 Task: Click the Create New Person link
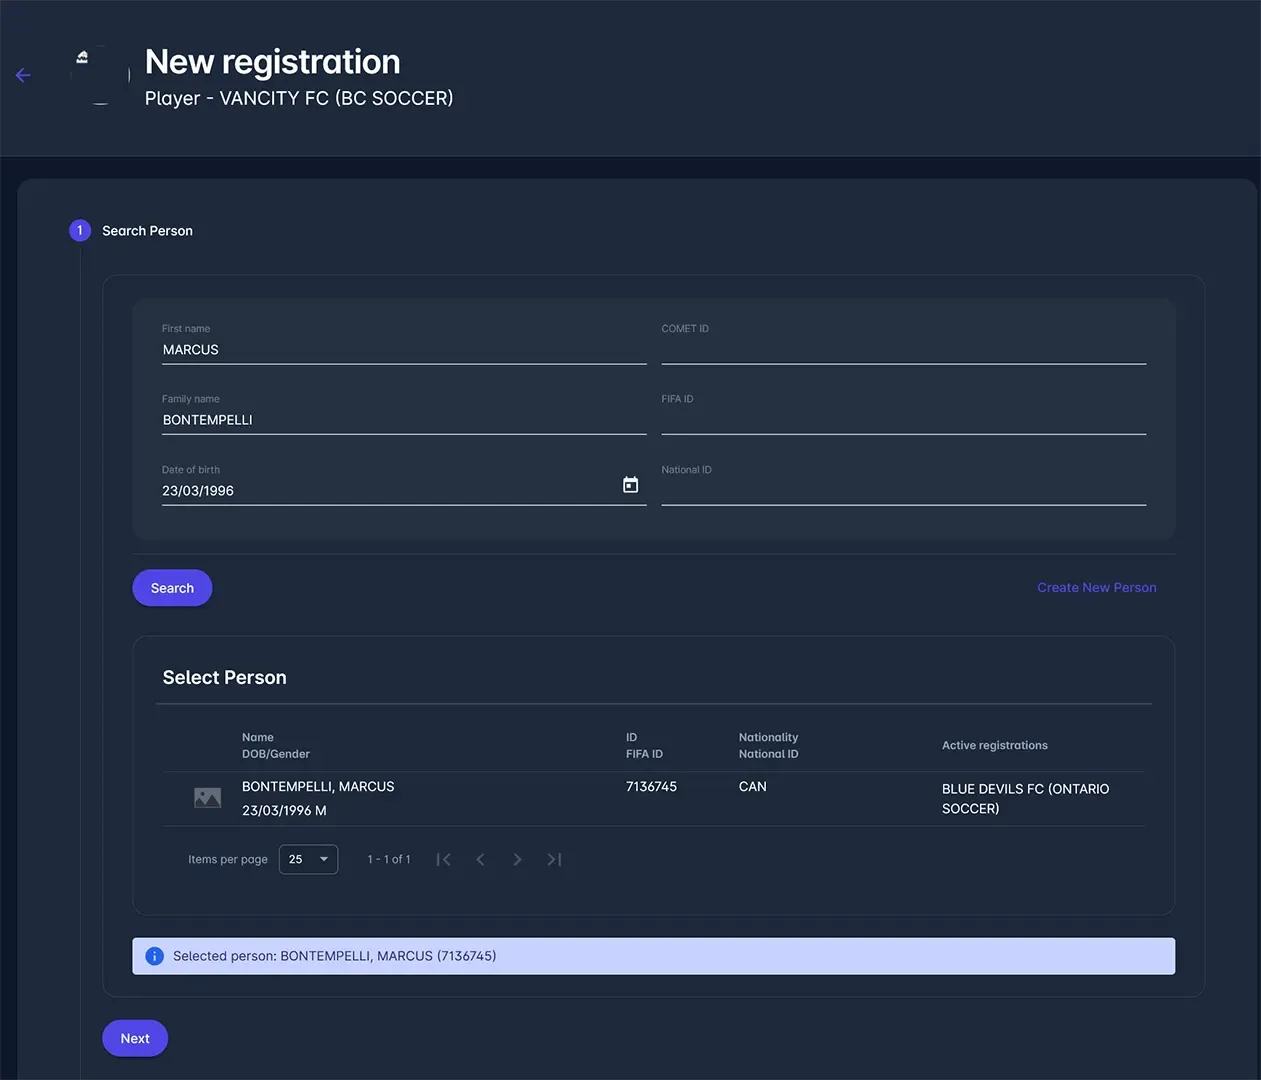pyautogui.click(x=1096, y=588)
